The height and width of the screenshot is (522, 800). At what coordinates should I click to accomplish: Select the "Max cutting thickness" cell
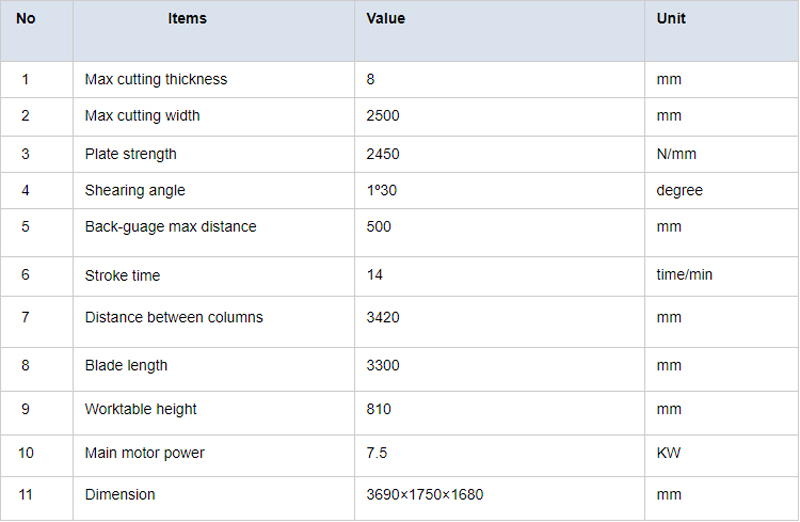[156, 80]
